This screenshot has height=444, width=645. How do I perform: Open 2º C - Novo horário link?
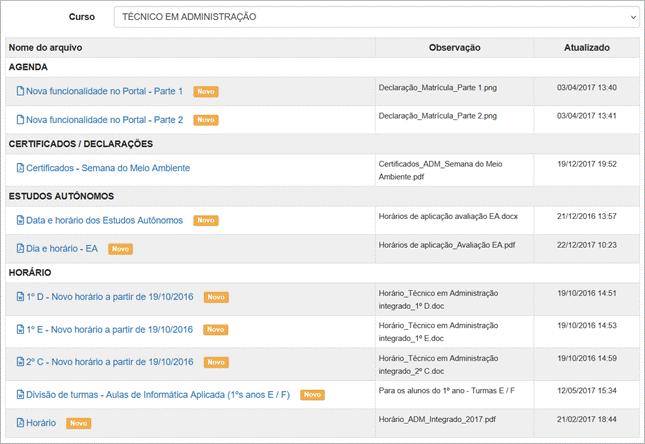pos(111,361)
